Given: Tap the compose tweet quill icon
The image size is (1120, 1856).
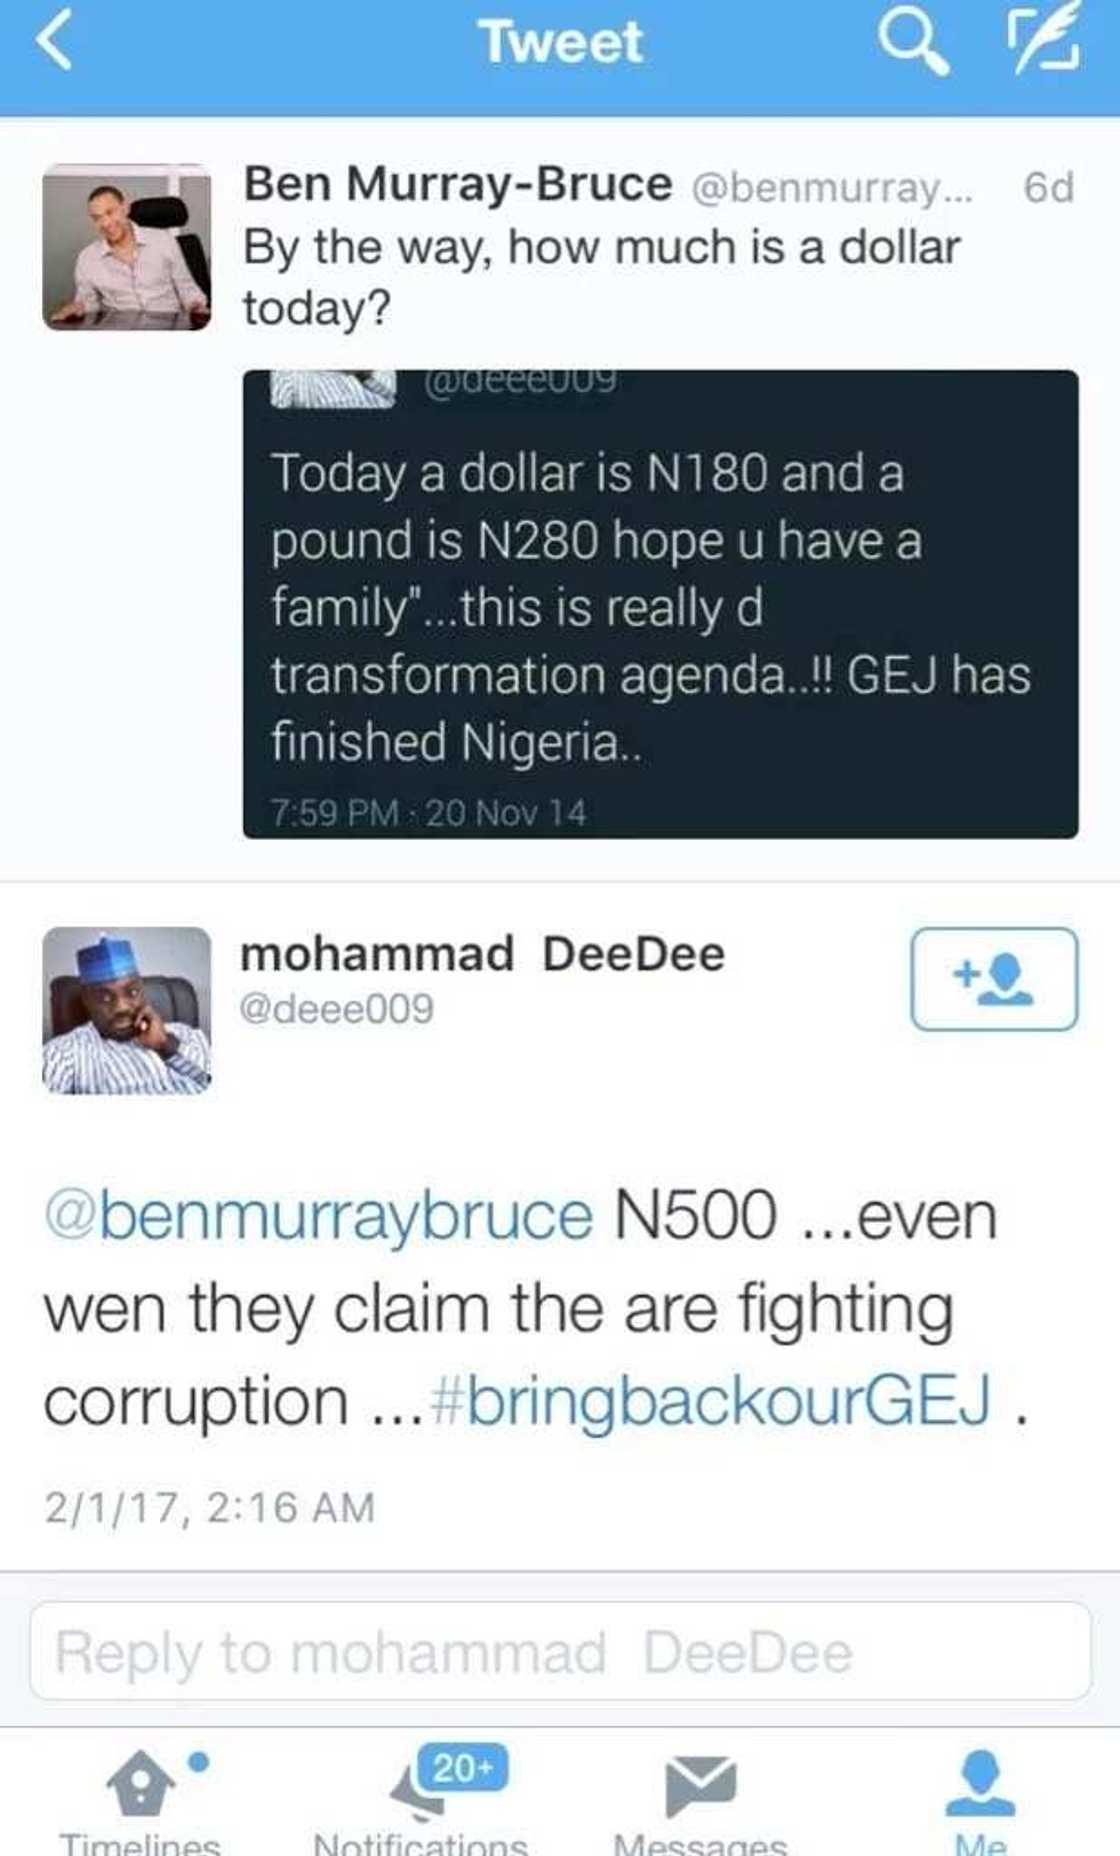Looking at the screenshot, I should (x=1044, y=42).
